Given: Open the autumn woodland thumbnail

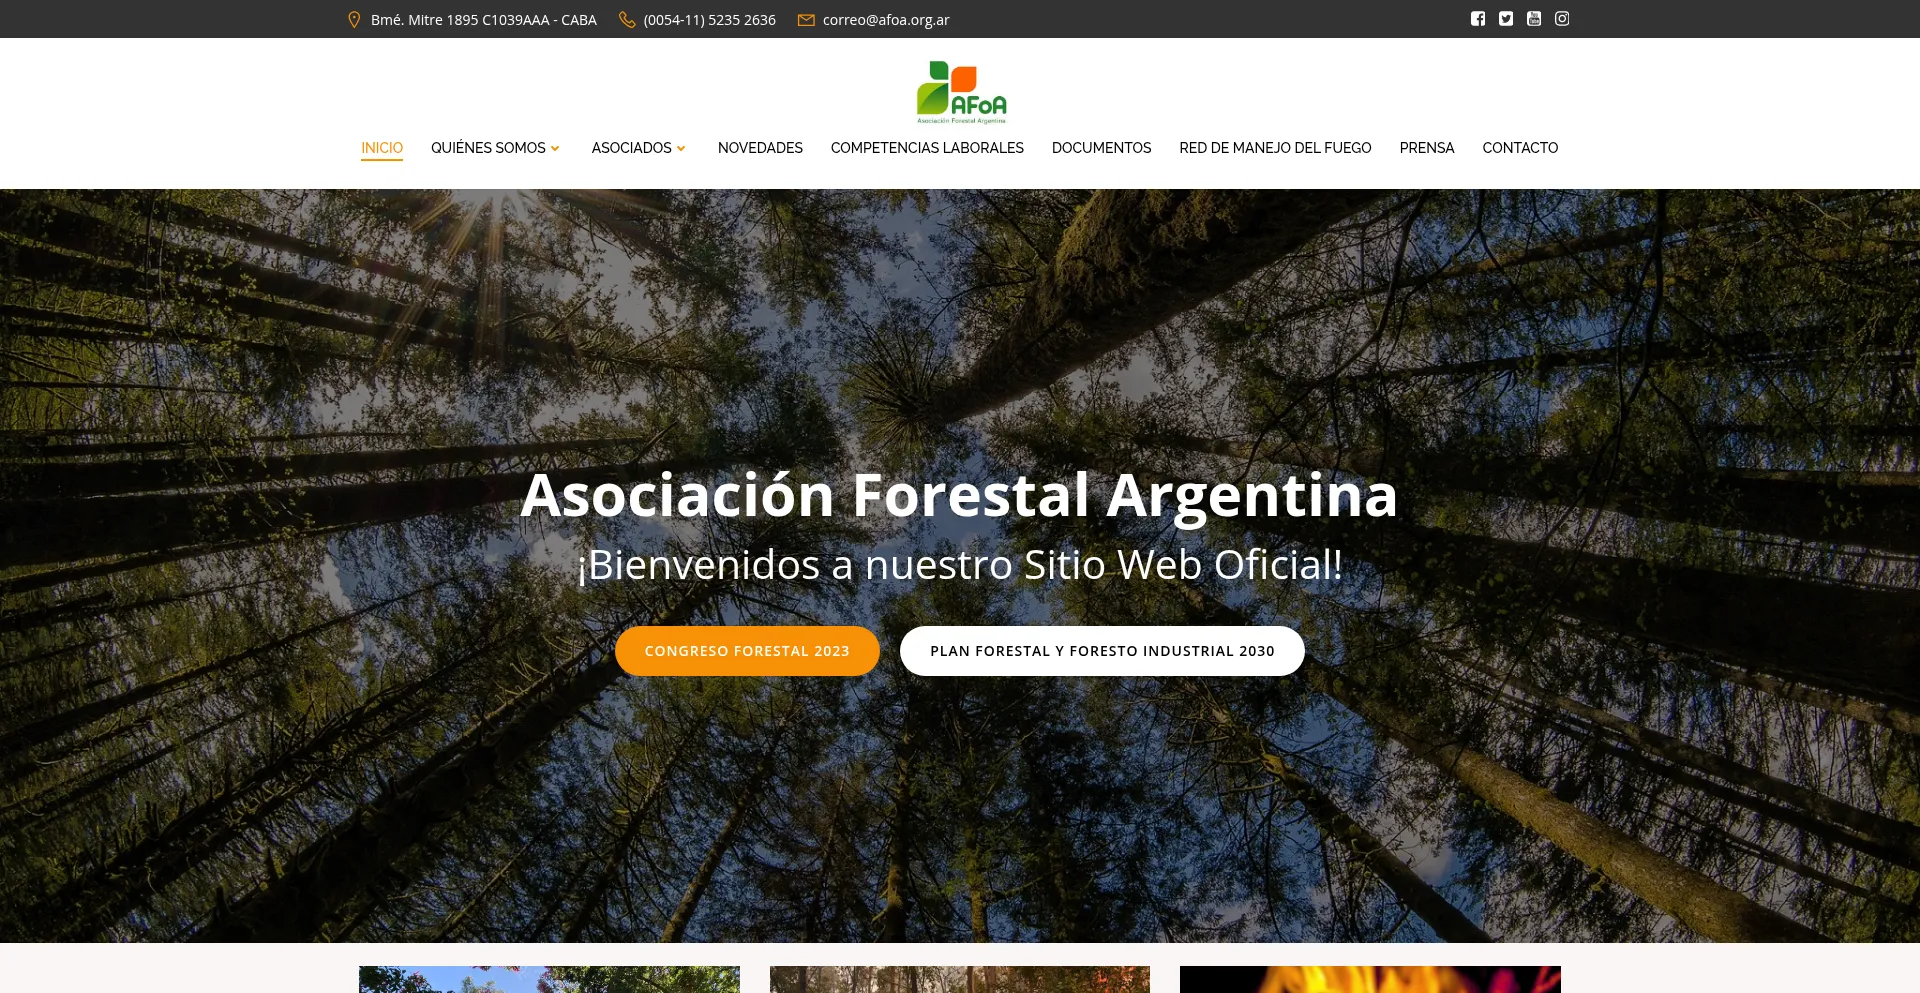Looking at the screenshot, I should pos(960,979).
